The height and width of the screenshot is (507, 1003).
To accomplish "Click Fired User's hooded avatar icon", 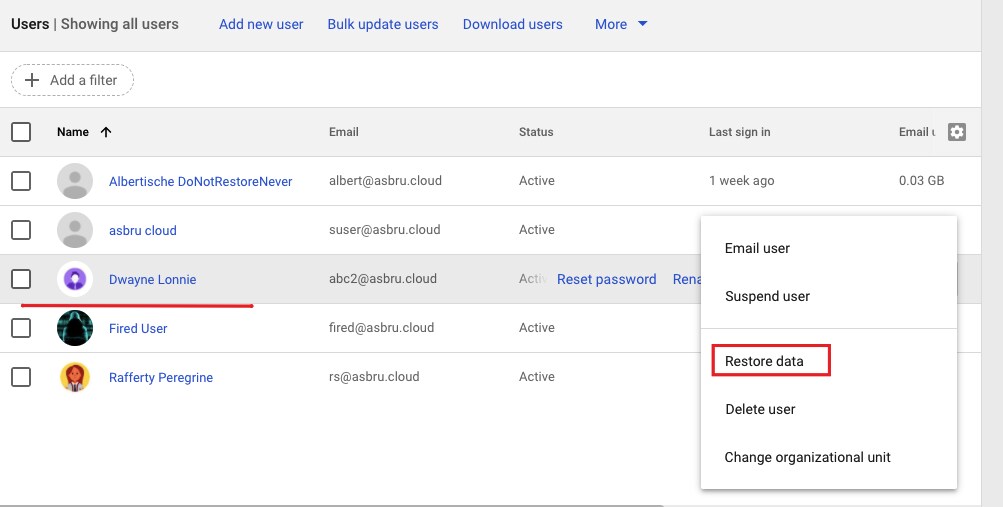I will (x=75, y=328).
